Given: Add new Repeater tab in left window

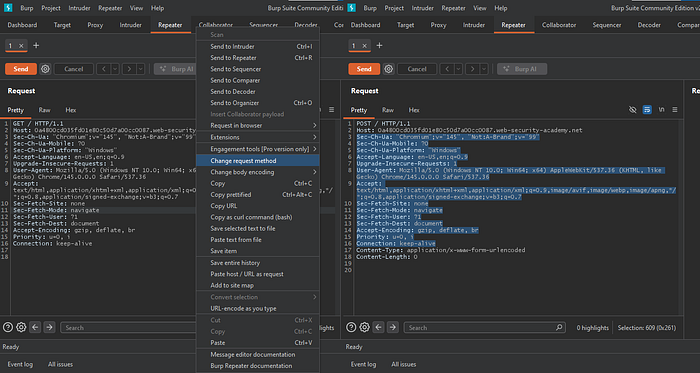Looking at the screenshot, I should click(x=36, y=46).
